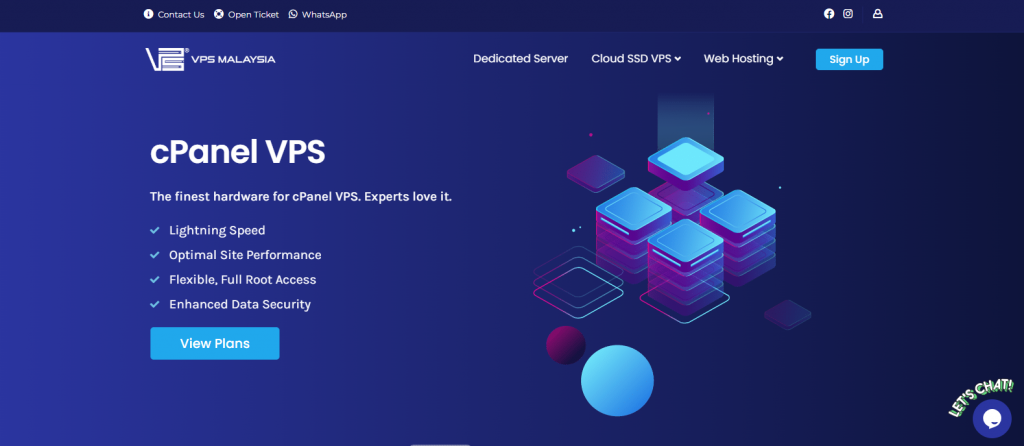Click the Open Ticket icon

(219, 14)
